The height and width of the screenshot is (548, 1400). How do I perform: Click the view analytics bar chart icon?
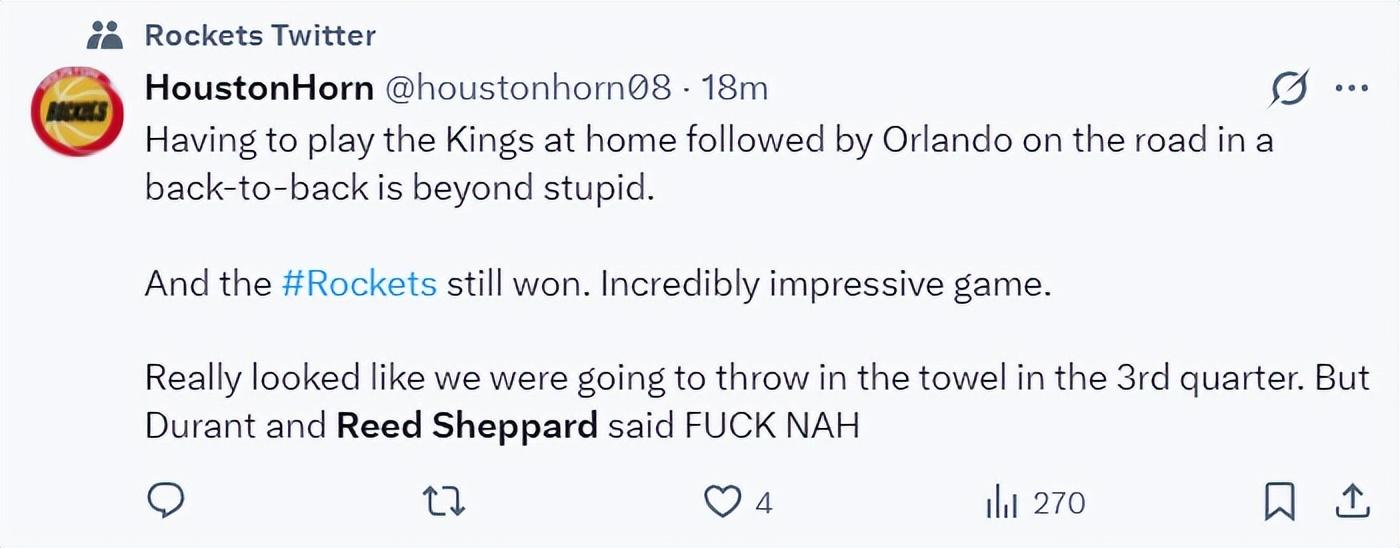coord(1001,502)
